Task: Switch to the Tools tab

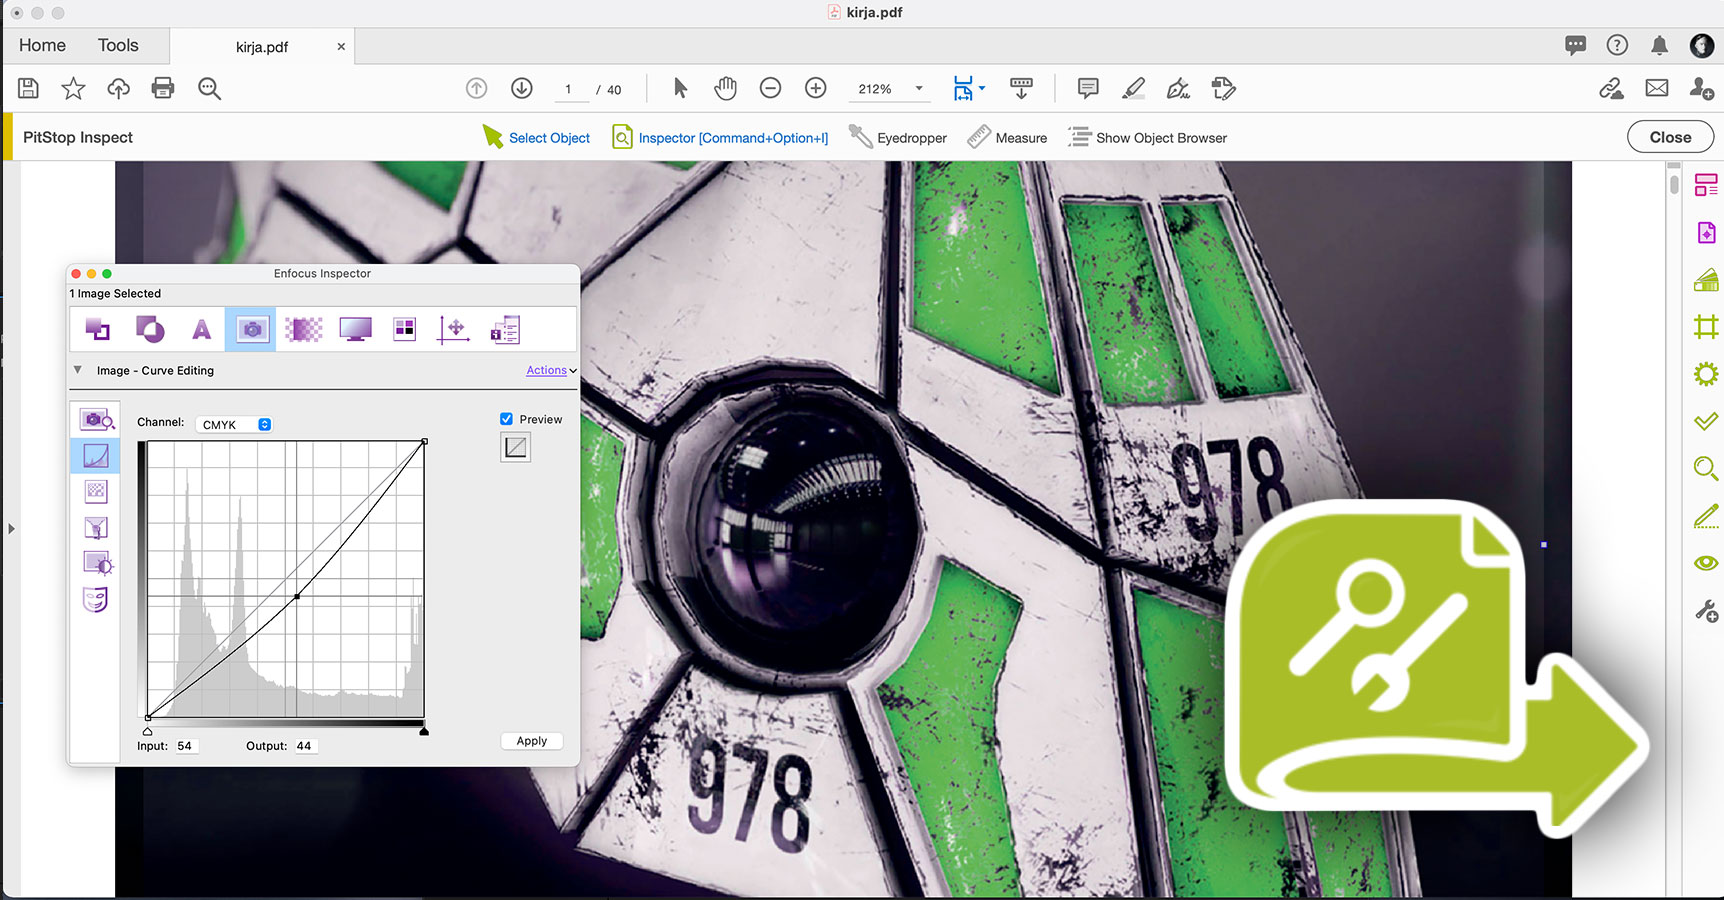Action: coord(118,46)
